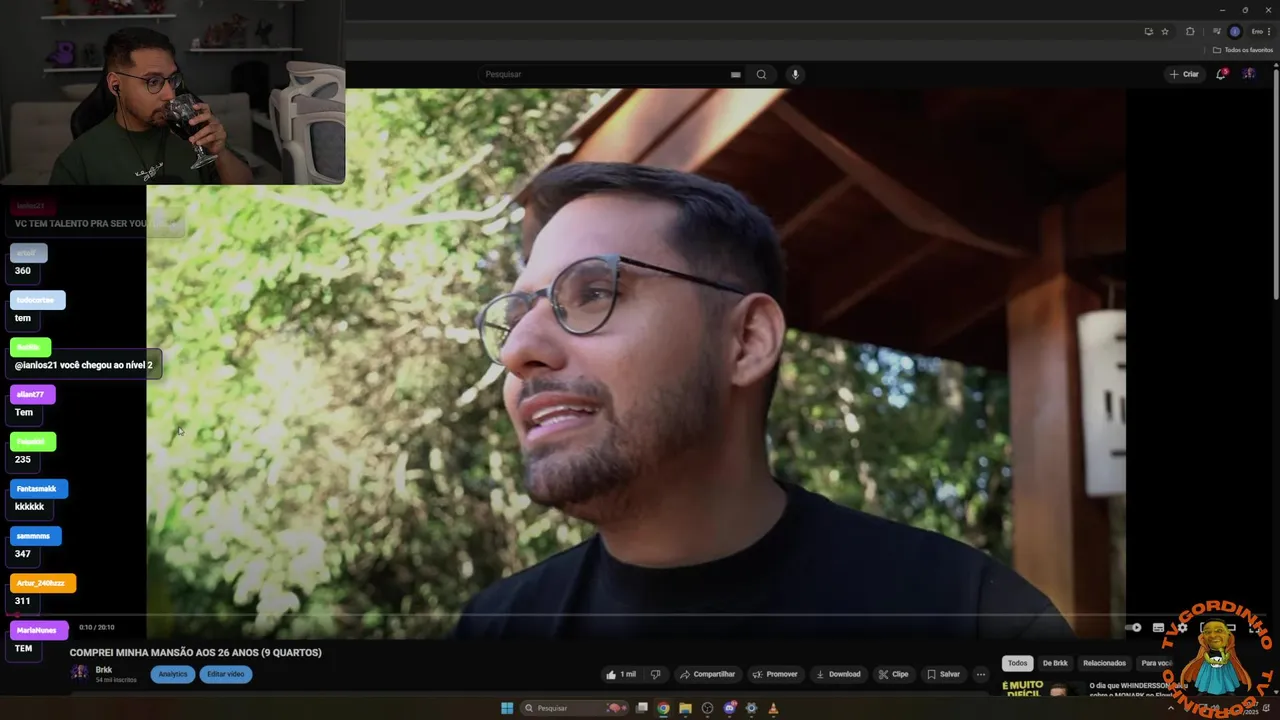Screen dimensions: 1280x720
Task: Open YouTube account avatar menu
Action: 1248,74
